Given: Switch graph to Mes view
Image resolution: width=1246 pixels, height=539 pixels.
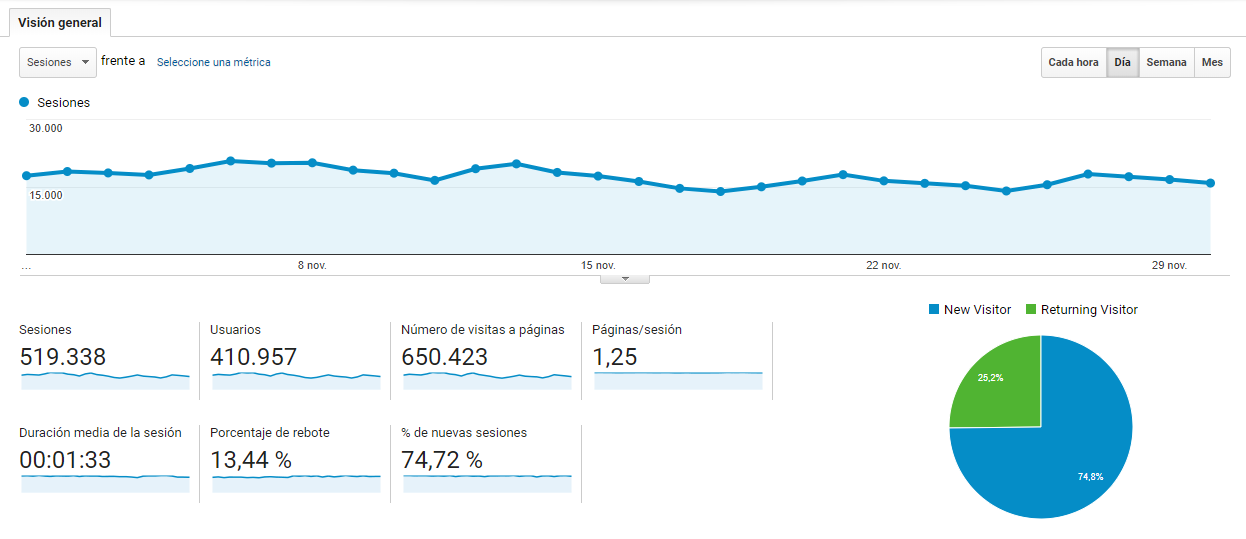Looking at the screenshot, I should tap(1212, 62).
